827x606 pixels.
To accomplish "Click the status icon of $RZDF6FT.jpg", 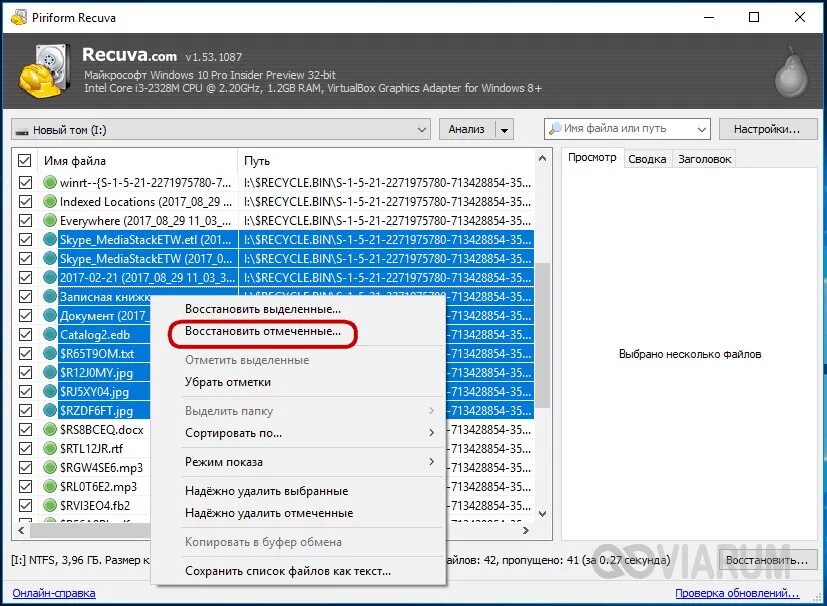I will tap(50, 410).
